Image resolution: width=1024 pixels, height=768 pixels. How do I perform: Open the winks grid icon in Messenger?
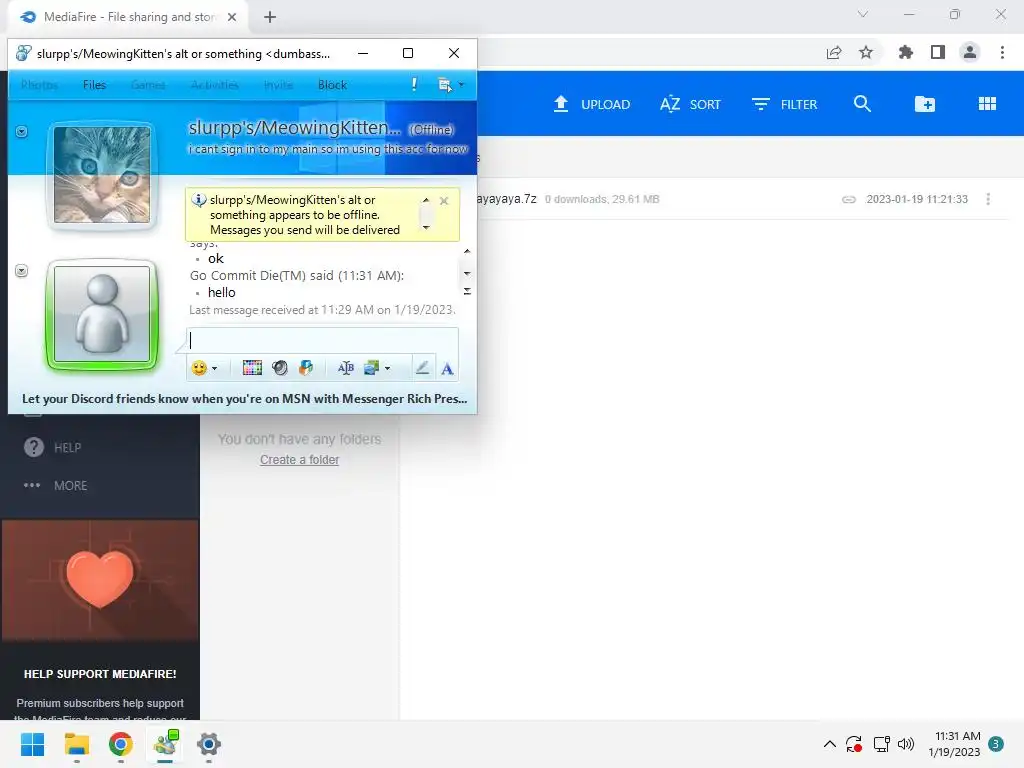click(x=252, y=368)
